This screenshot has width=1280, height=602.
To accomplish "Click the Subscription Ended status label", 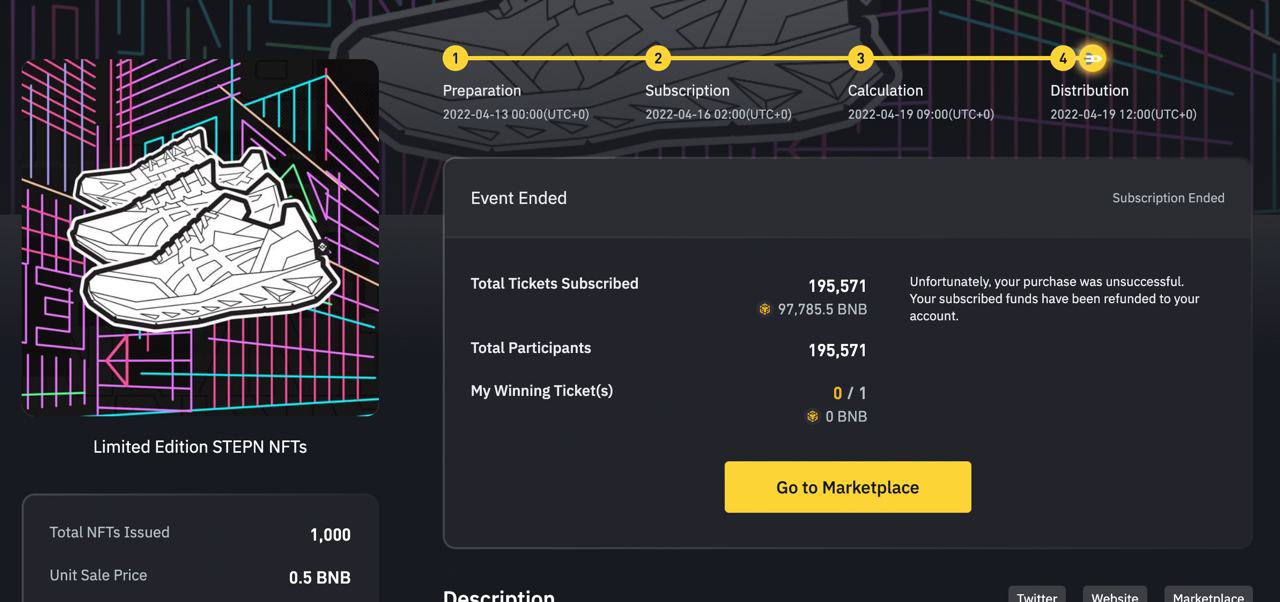I will (x=1168, y=198).
